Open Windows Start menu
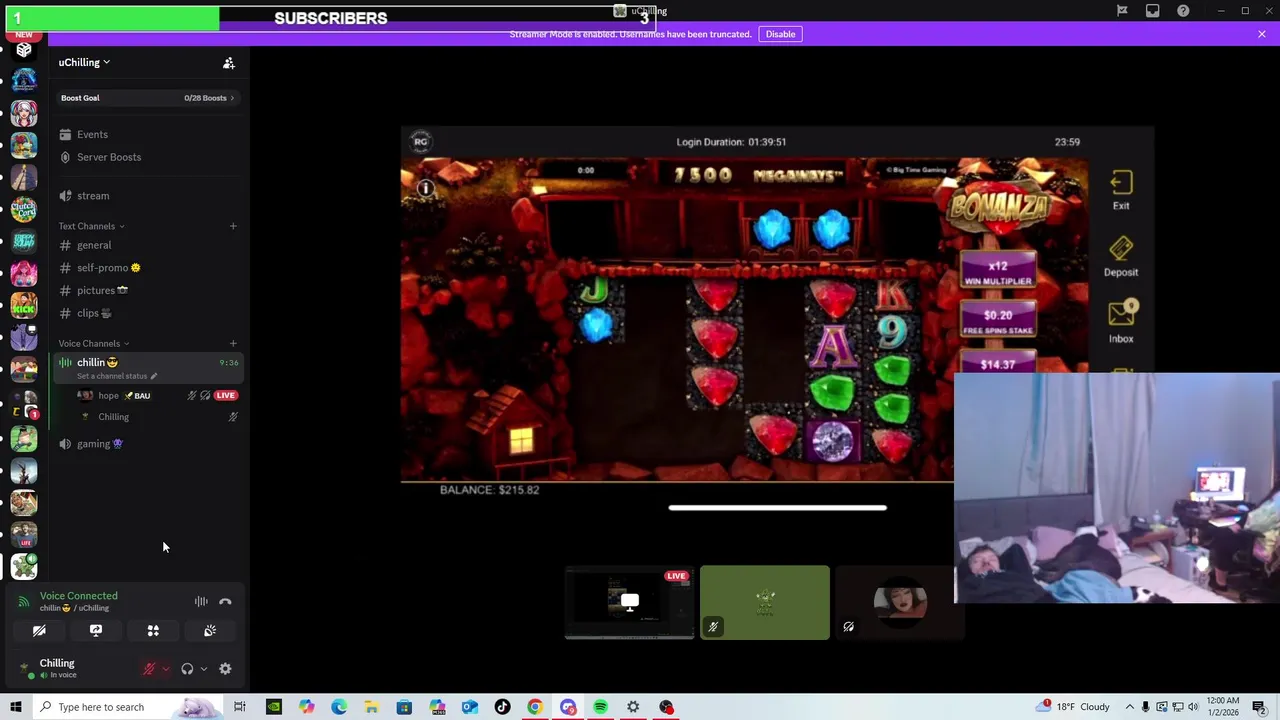Viewport: 1280px width, 720px height. [x=15, y=707]
